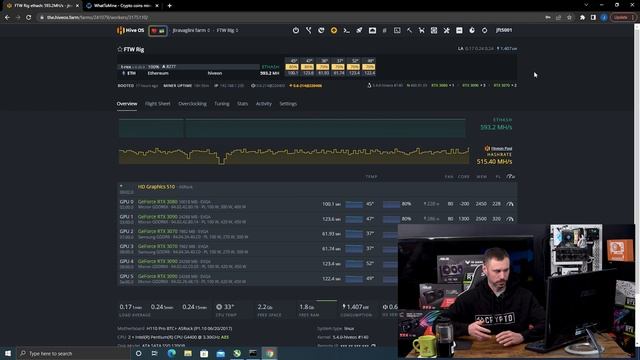Click GPU 4 GeForce RTX 3090 name
The image size is (640, 360).
(x=158, y=261)
